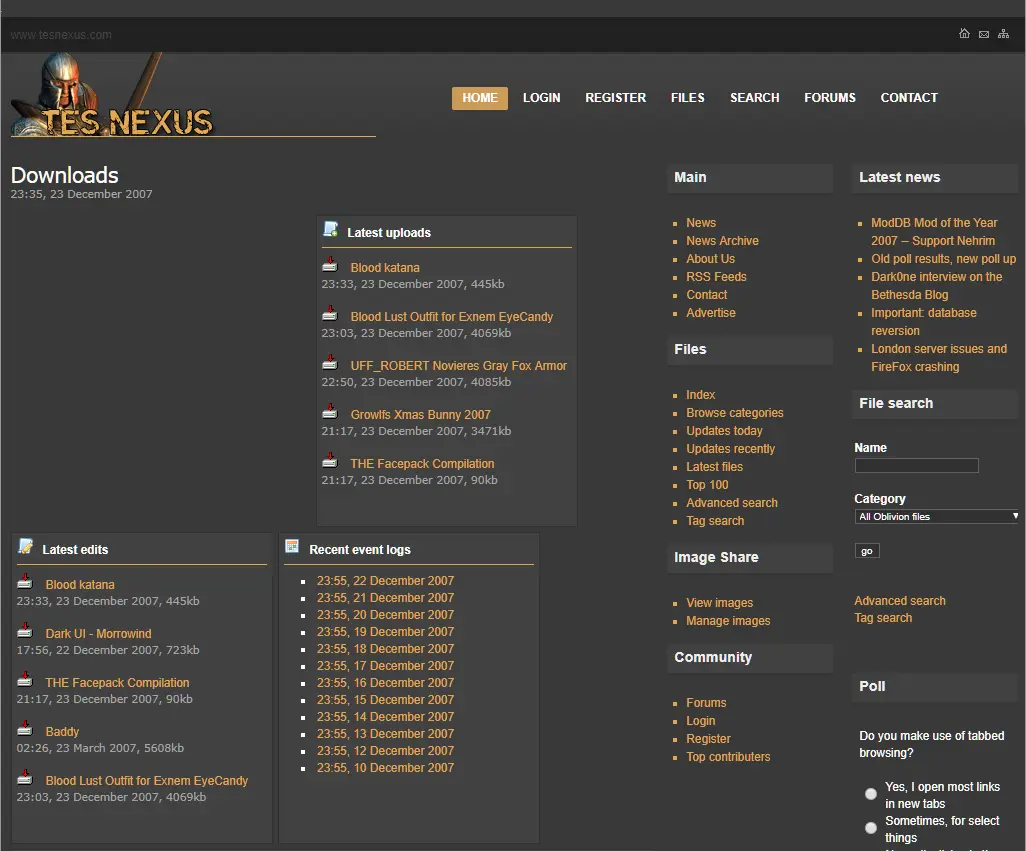
Task: Open View images under Image Share
Action: tap(720, 603)
